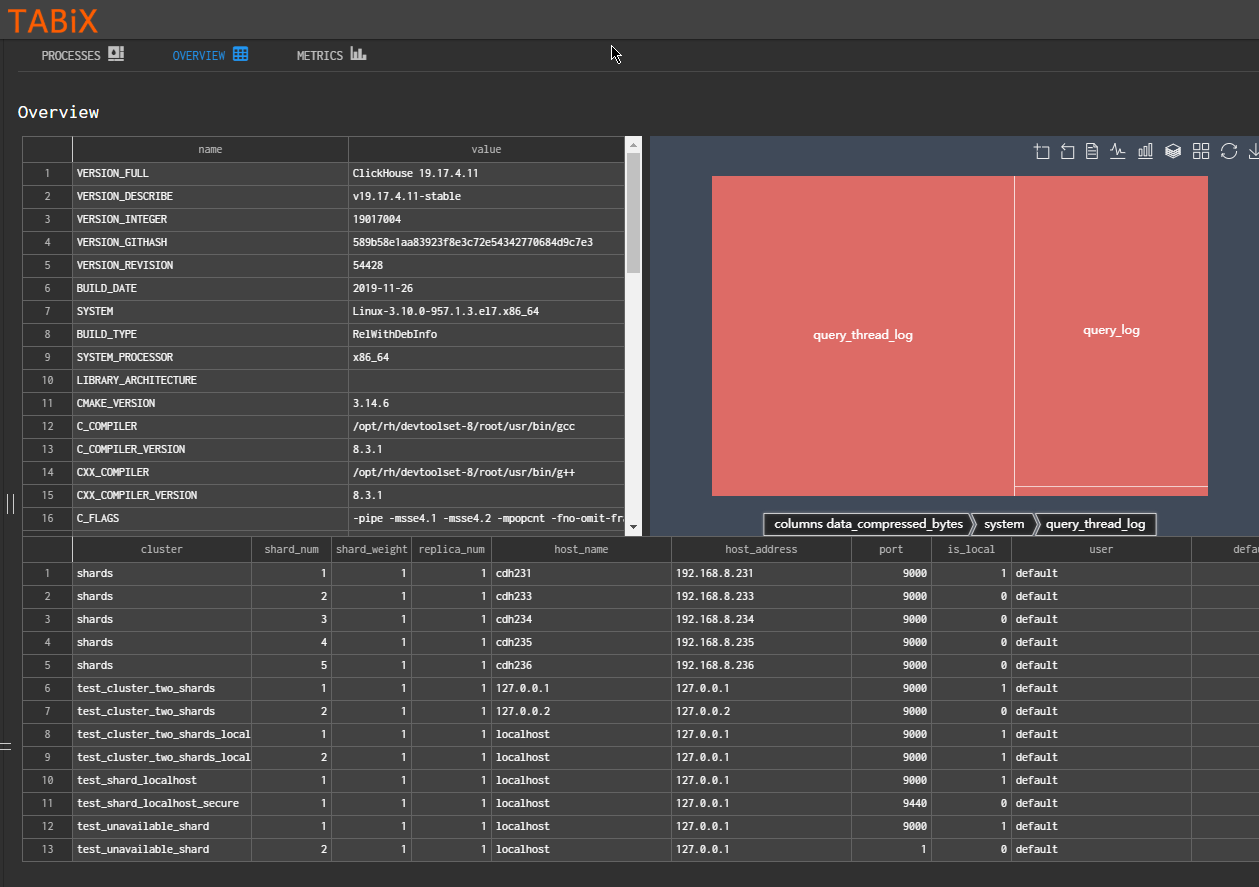Switch treemap to bar chart view

pyautogui.click(x=1144, y=151)
